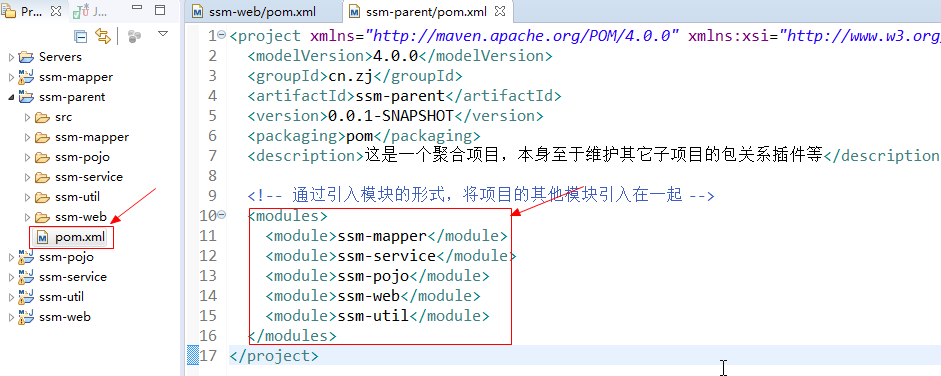Select the ssm-parent/pom.xml editor tab
The width and height of the screenshot is (941, 376).
pos(428,11)
